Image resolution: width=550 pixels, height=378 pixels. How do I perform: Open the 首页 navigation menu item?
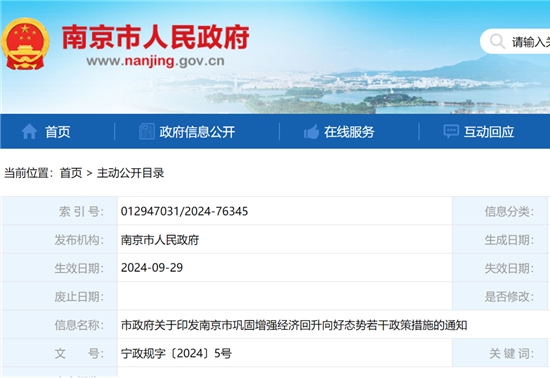(x=58, y=132)
